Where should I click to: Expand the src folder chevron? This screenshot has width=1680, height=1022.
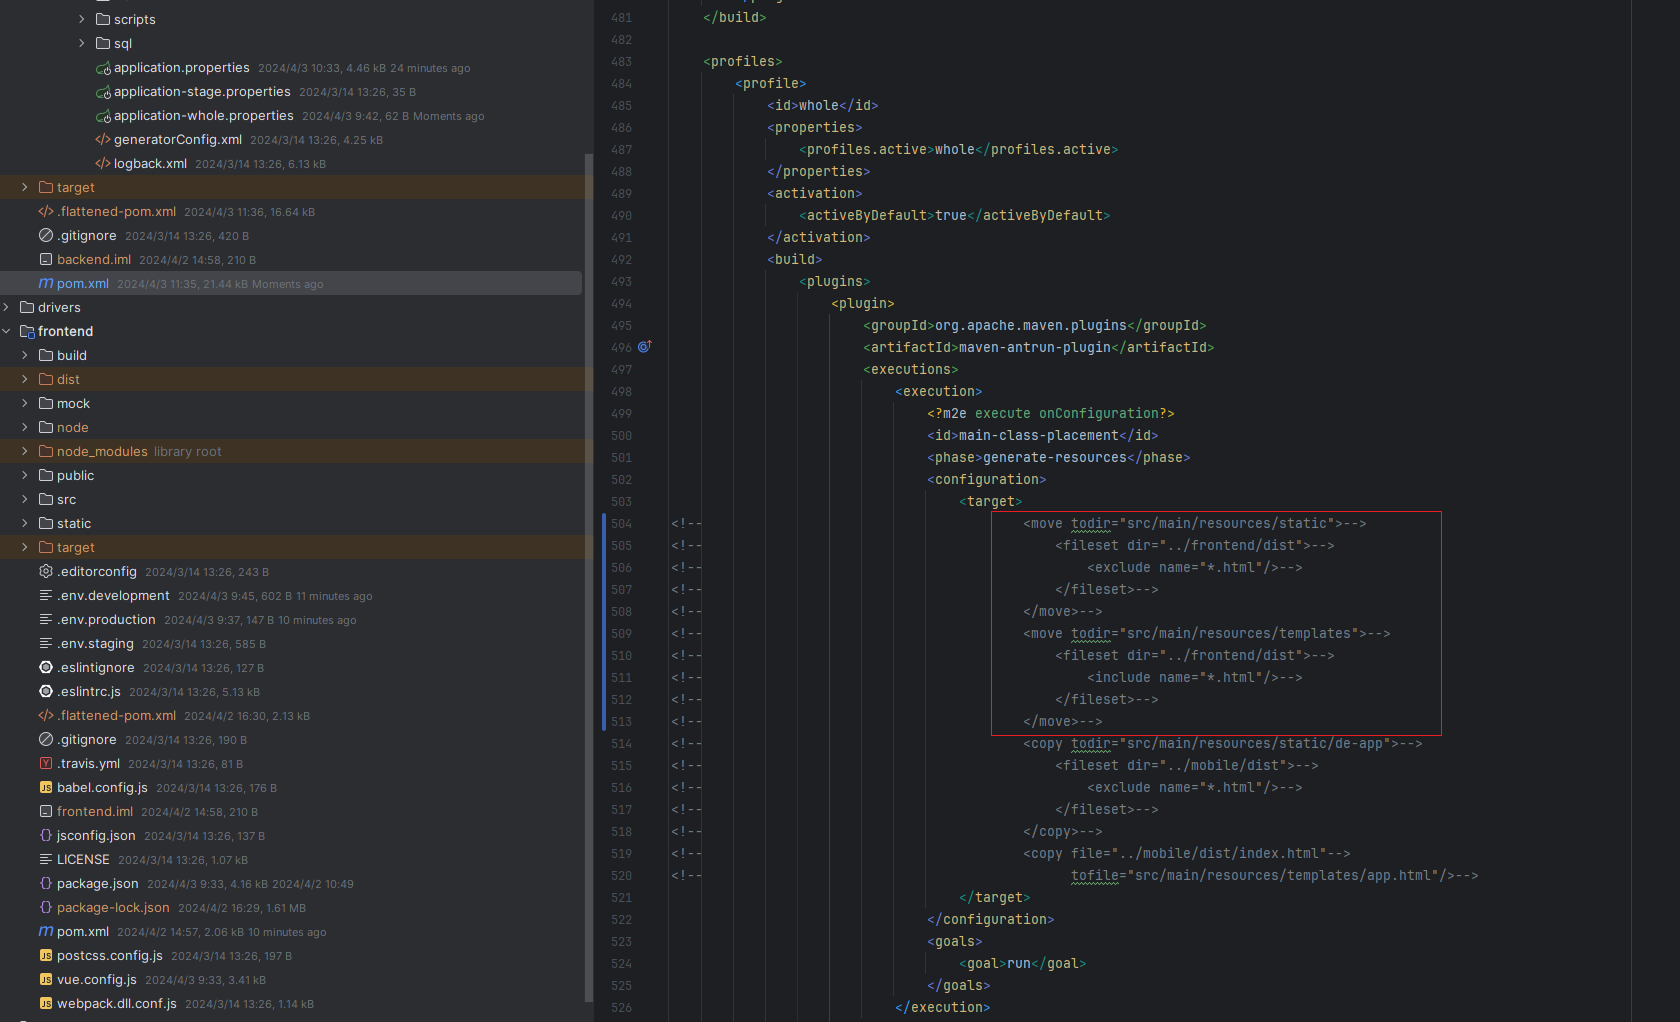[x=25, y=499]
